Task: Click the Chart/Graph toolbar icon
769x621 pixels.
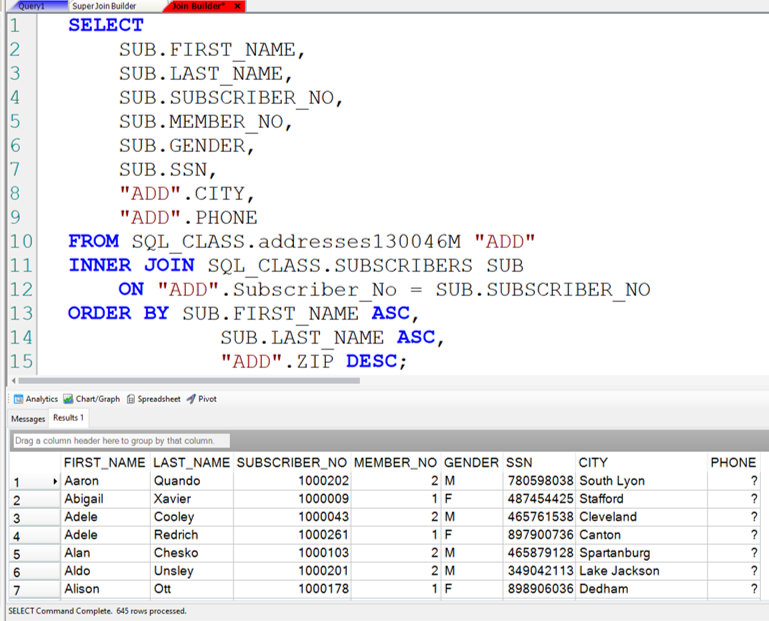Action: tap(91, 399)
